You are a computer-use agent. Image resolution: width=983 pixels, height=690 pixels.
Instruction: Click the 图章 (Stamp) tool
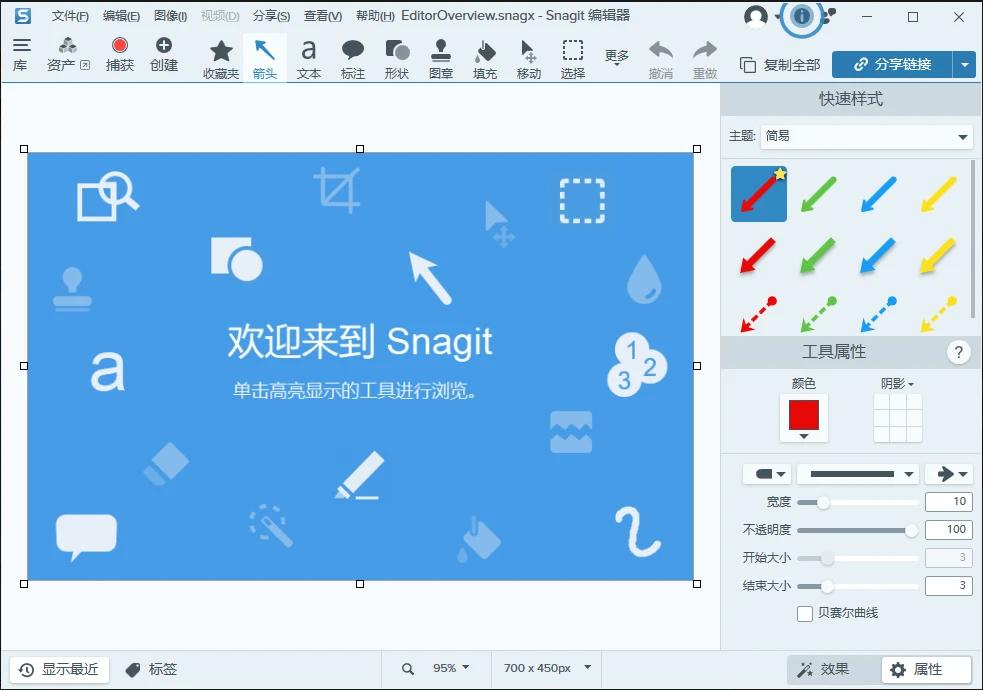pos(441,57)
